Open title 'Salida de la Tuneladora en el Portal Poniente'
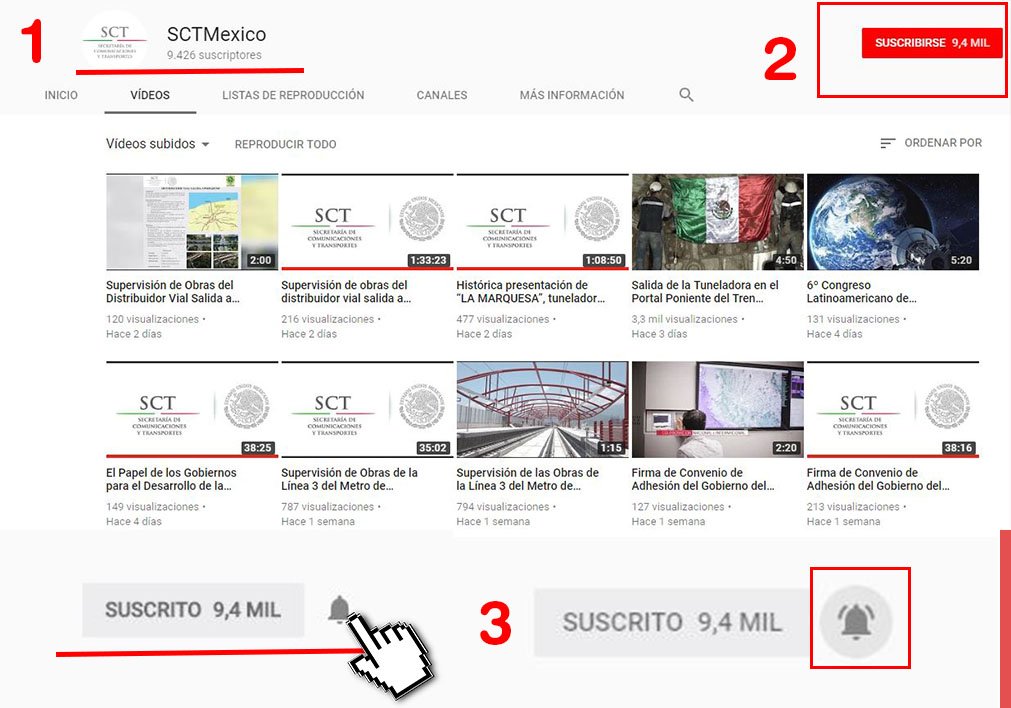The height and width of the screenshot is (708, 1011). [x=705, y=291]
